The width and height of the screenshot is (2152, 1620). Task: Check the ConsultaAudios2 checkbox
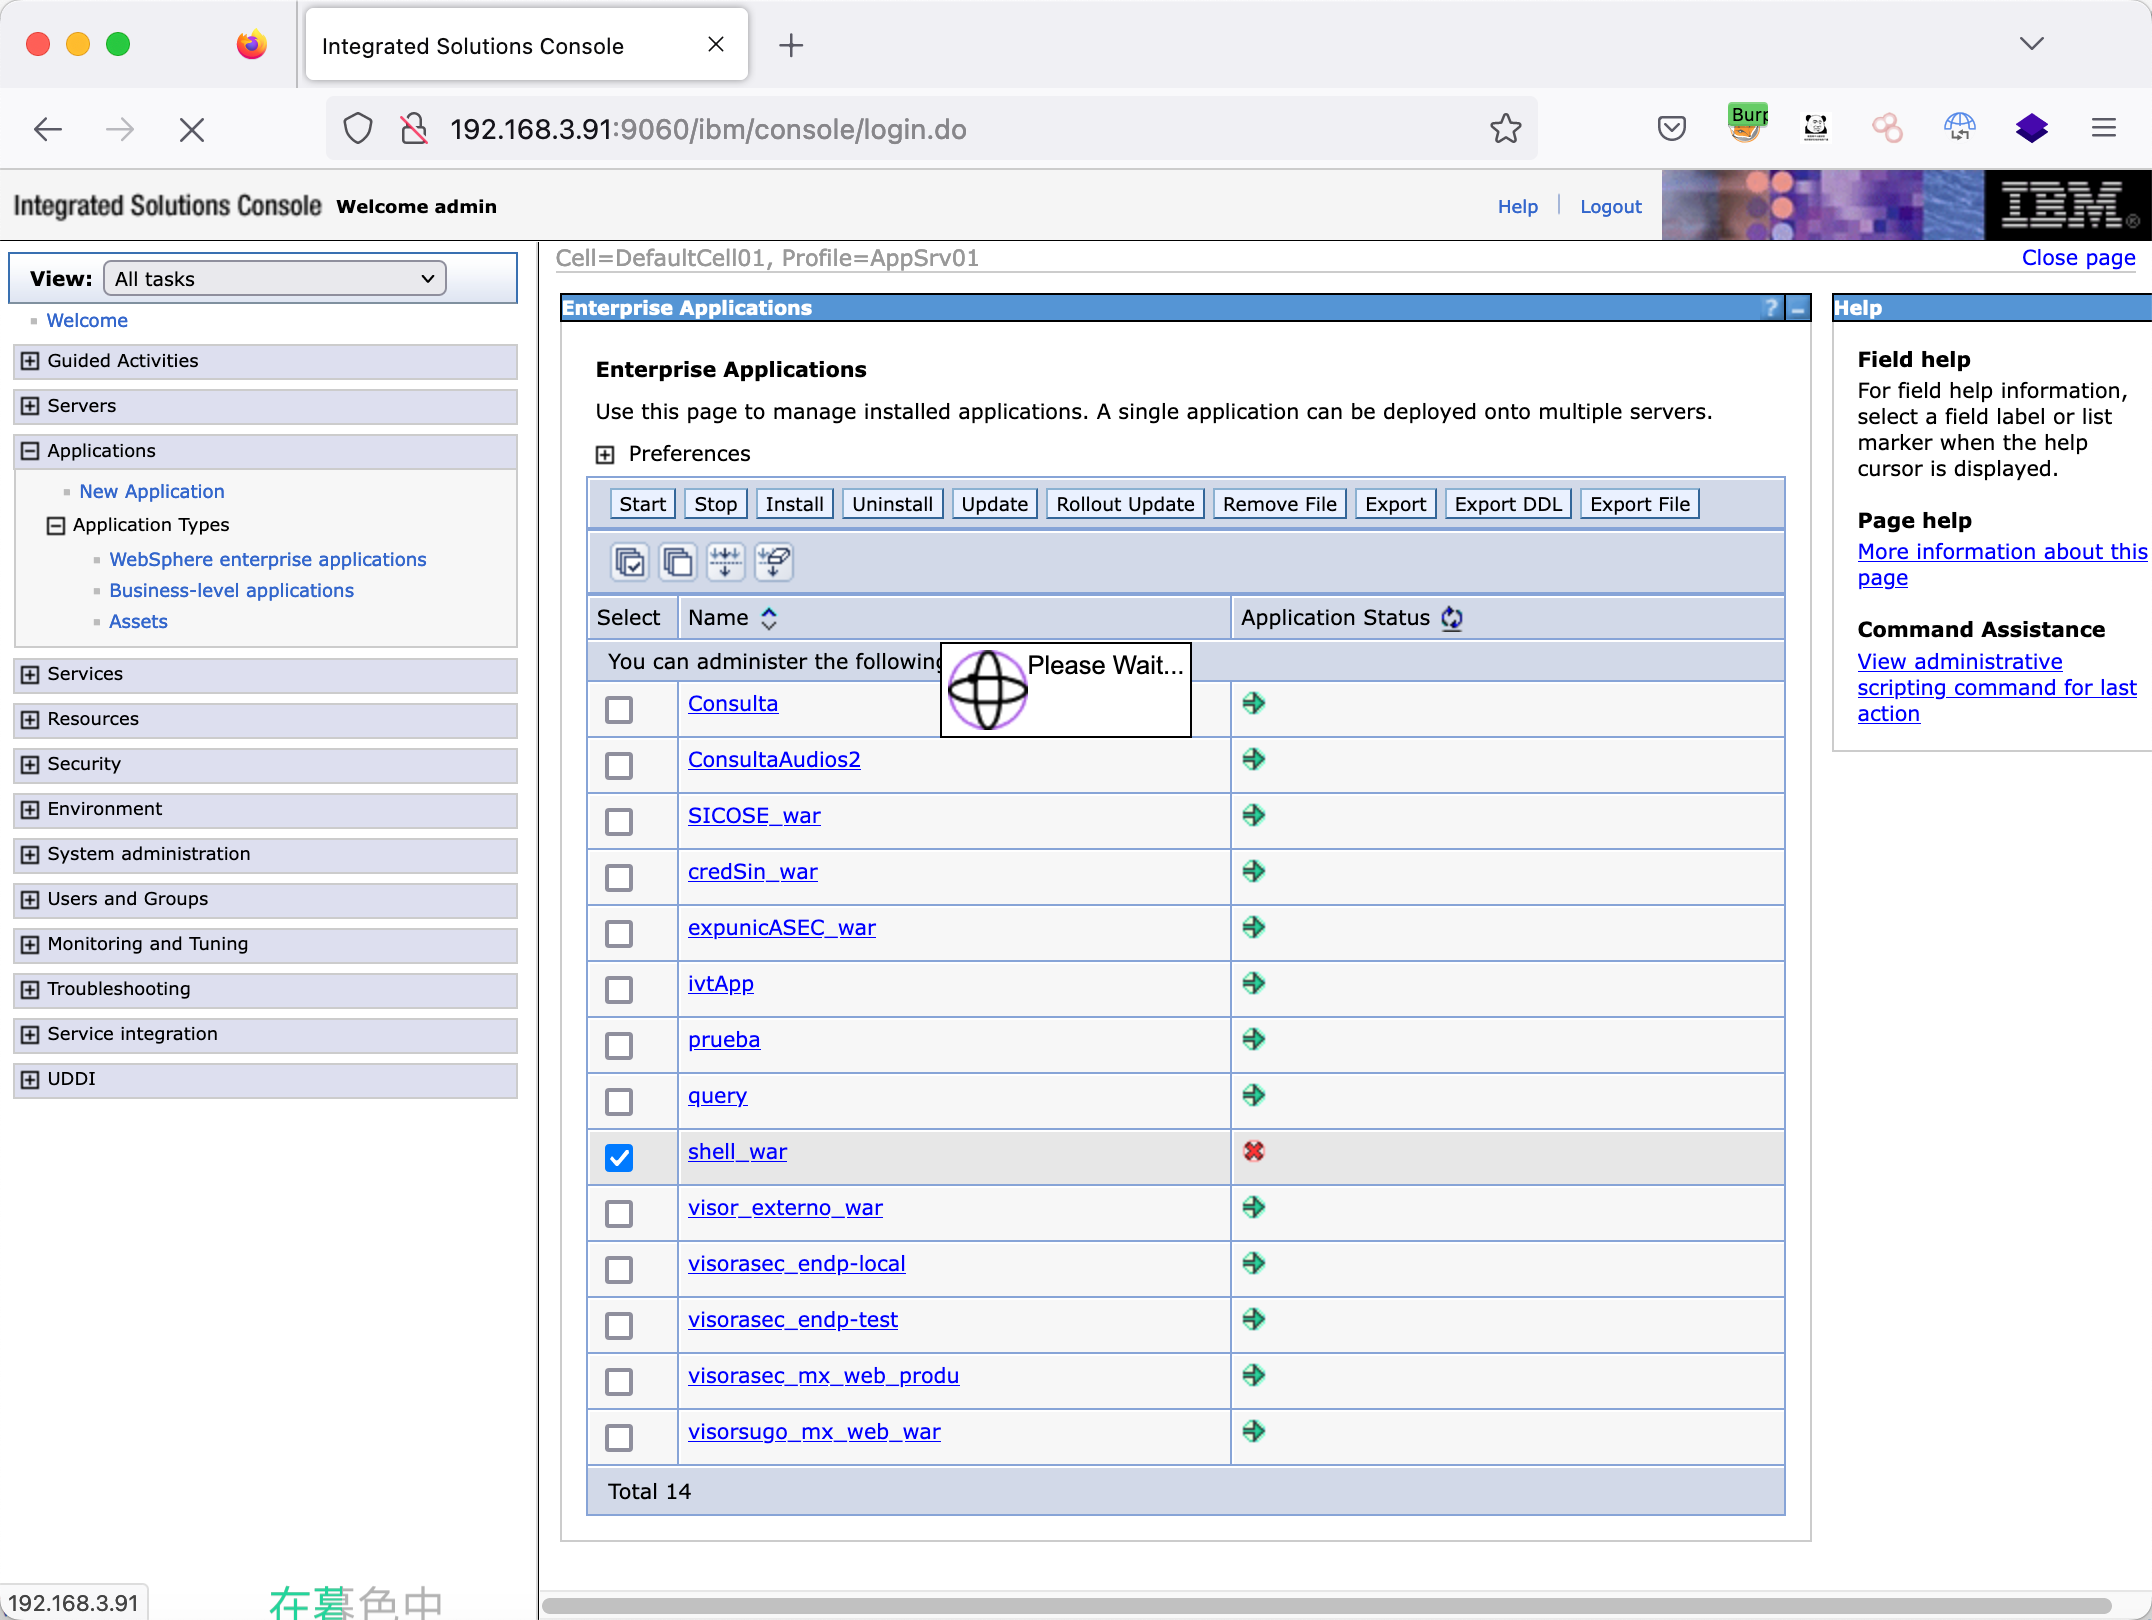619,766
